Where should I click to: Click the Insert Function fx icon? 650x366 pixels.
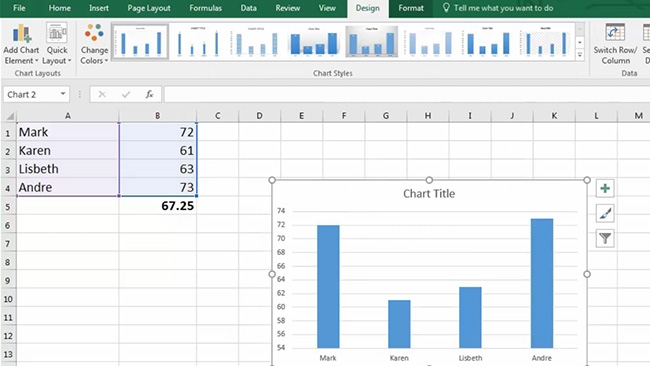149,95
